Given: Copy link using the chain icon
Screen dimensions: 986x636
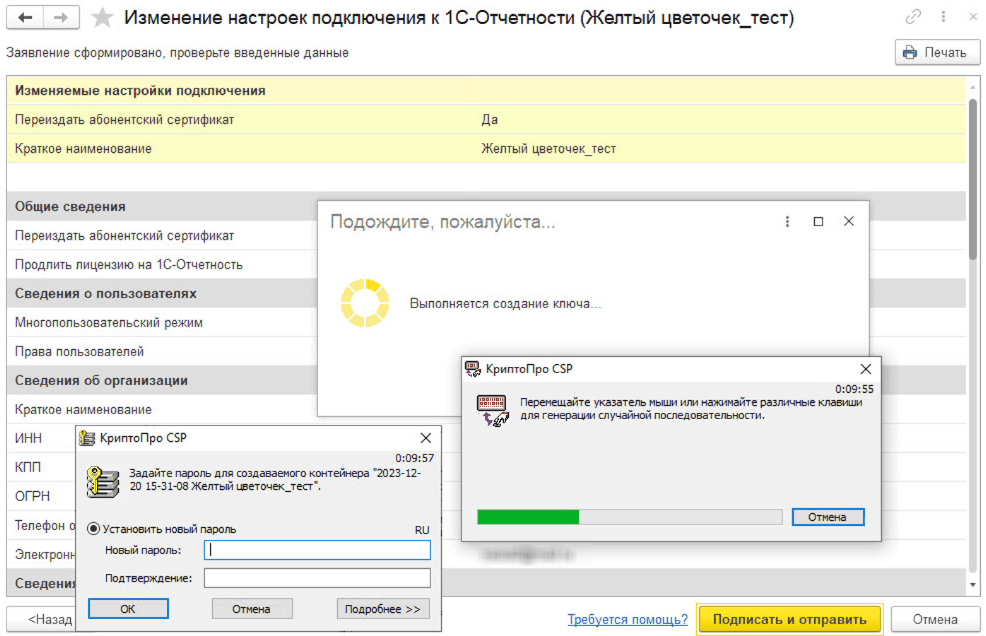Looking at the screenshot, I should click(x=913, y=17).
